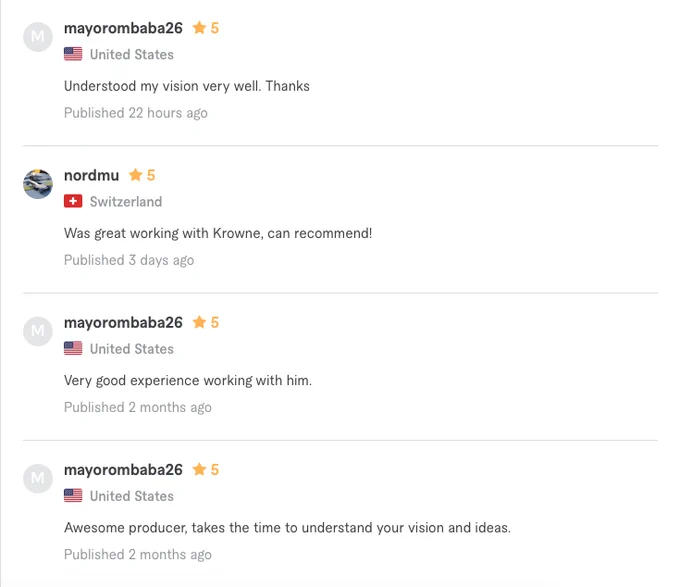The height and width of the screenshot is (587, 680).
Task: Click the Switzerland flag icon
Action: (73, 201)
